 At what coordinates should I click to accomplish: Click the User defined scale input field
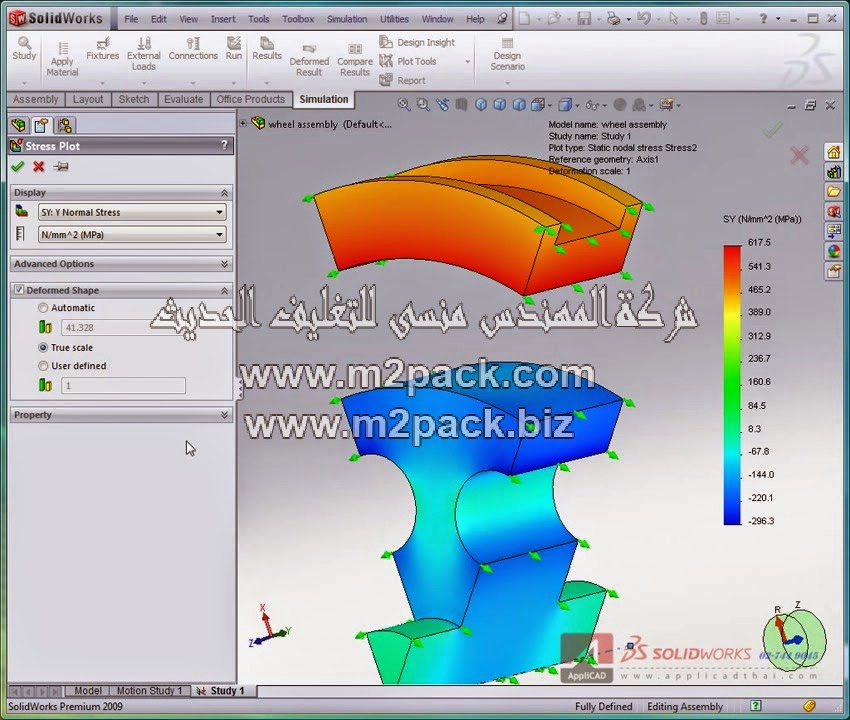(x=123, y=385)
